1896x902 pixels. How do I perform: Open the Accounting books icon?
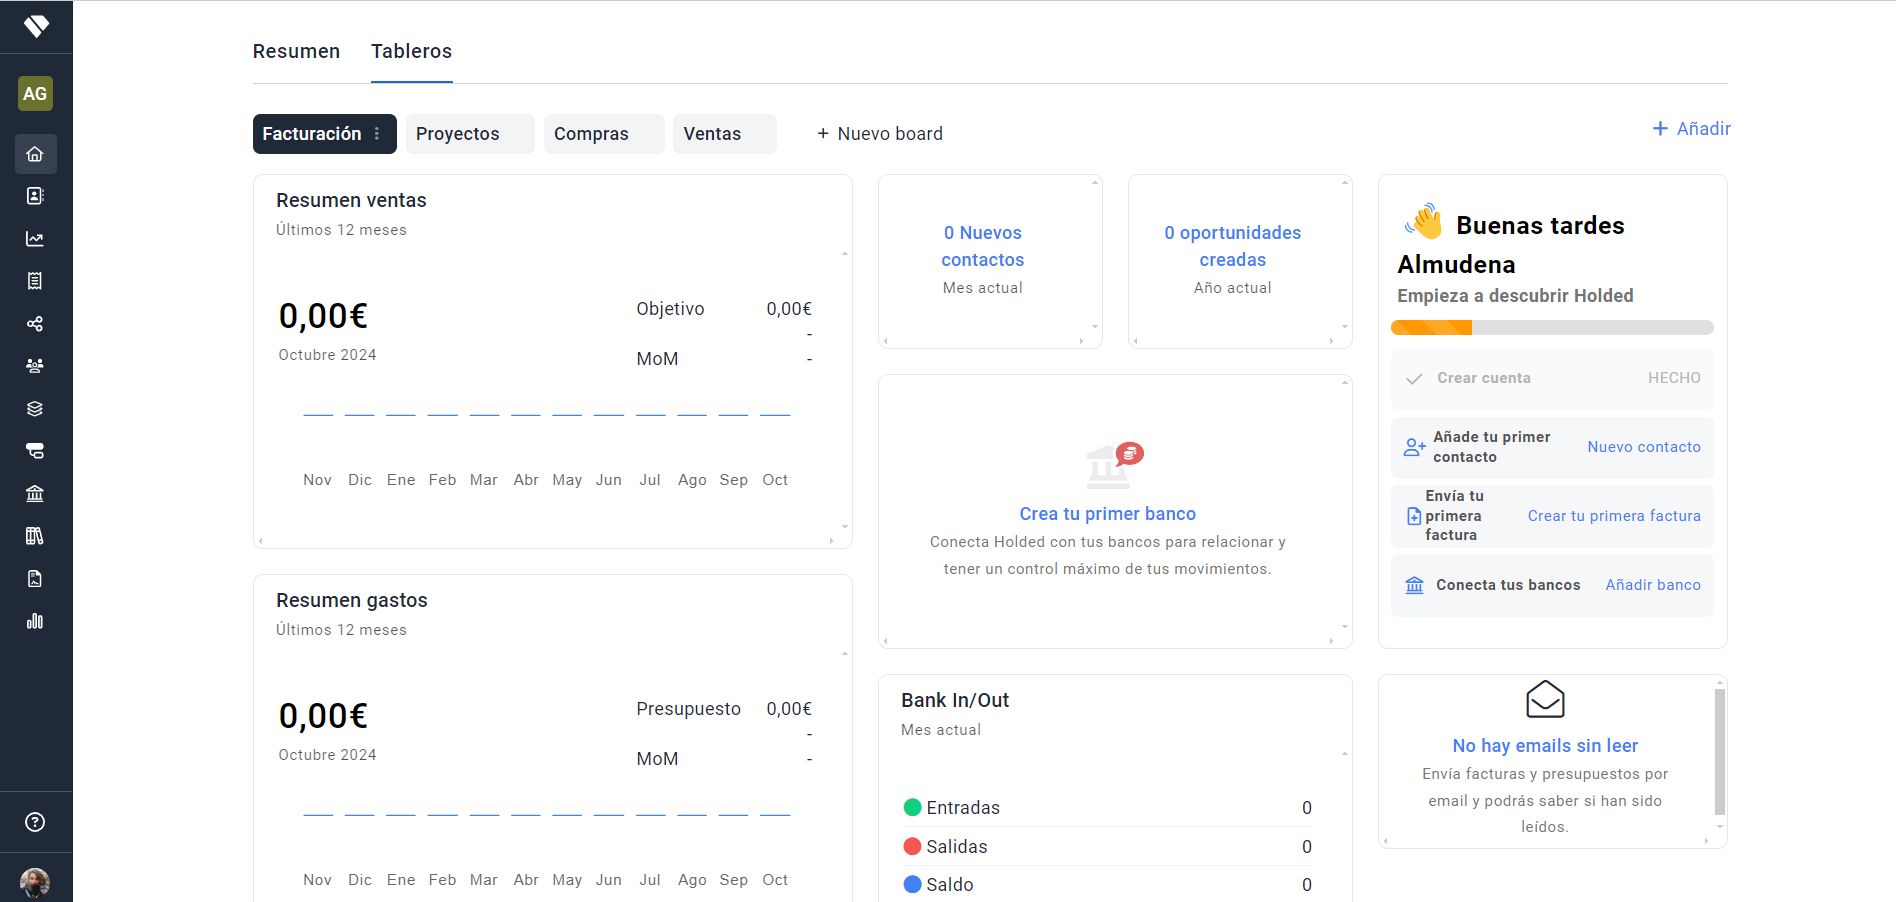[x=35, y=535]
